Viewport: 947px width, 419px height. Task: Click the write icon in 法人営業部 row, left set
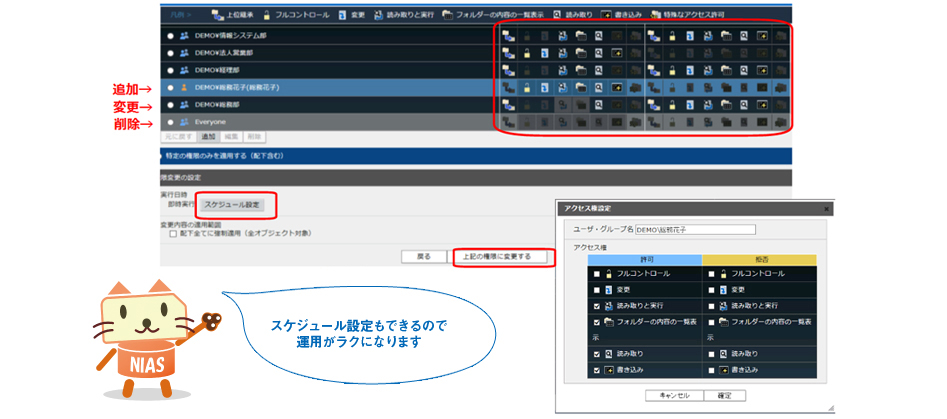616,53
